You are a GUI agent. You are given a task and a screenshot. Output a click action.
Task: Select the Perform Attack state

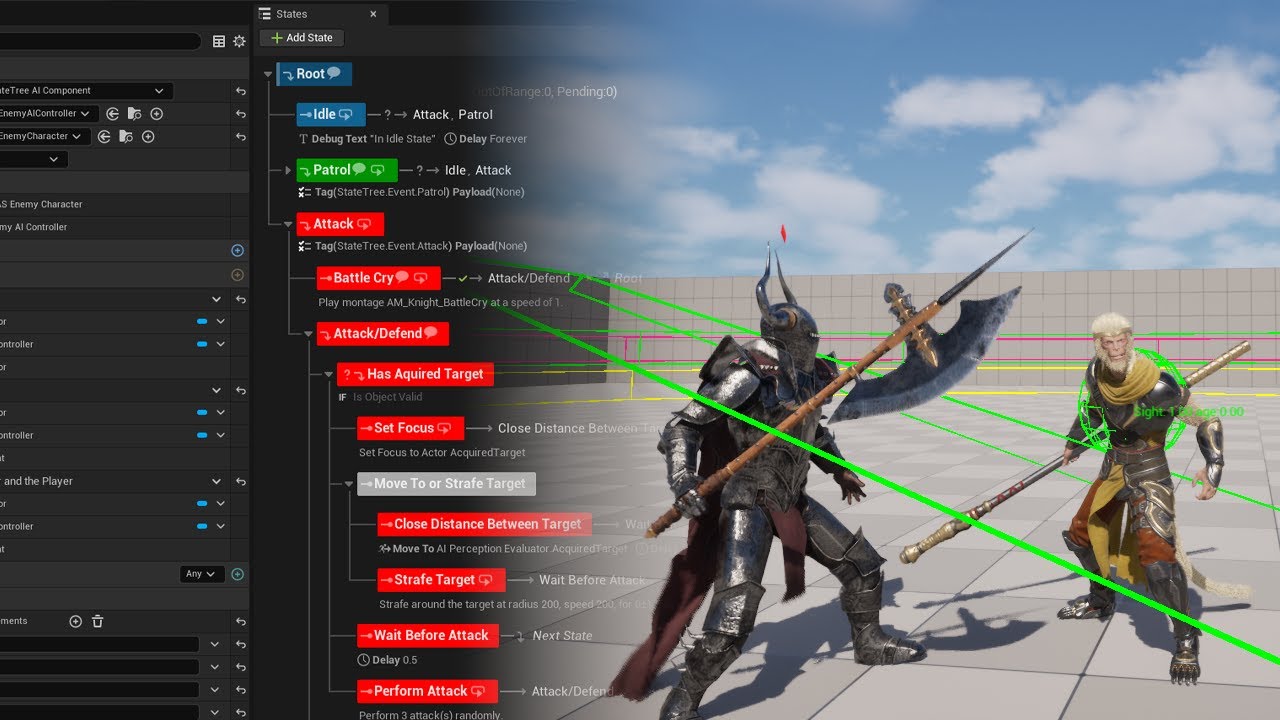[x=427, y=691]
